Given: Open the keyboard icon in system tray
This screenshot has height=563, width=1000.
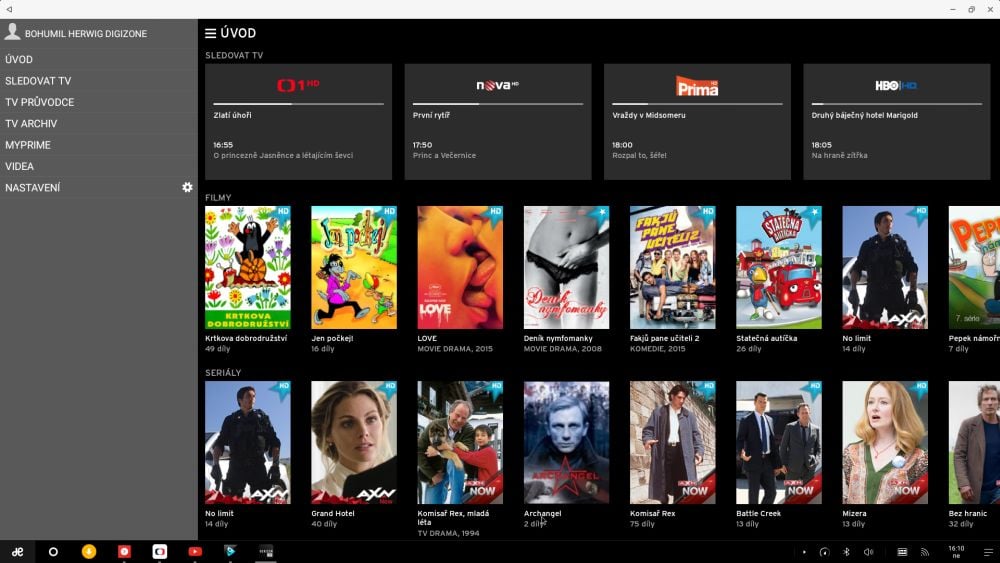Looking at the screenshot, I should 902,552.
